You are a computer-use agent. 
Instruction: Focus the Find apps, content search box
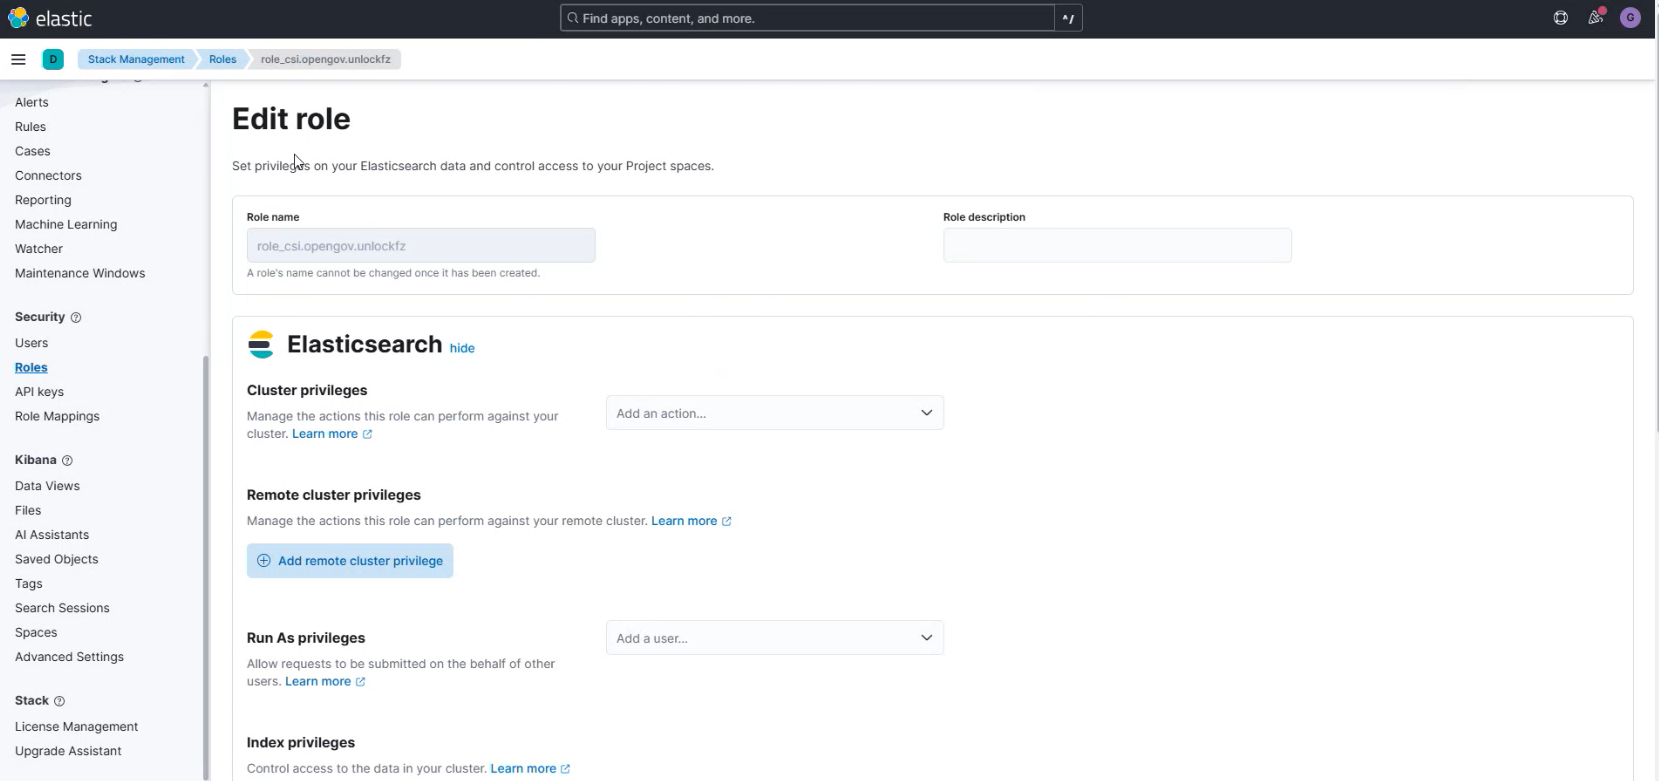coord(808,18)
